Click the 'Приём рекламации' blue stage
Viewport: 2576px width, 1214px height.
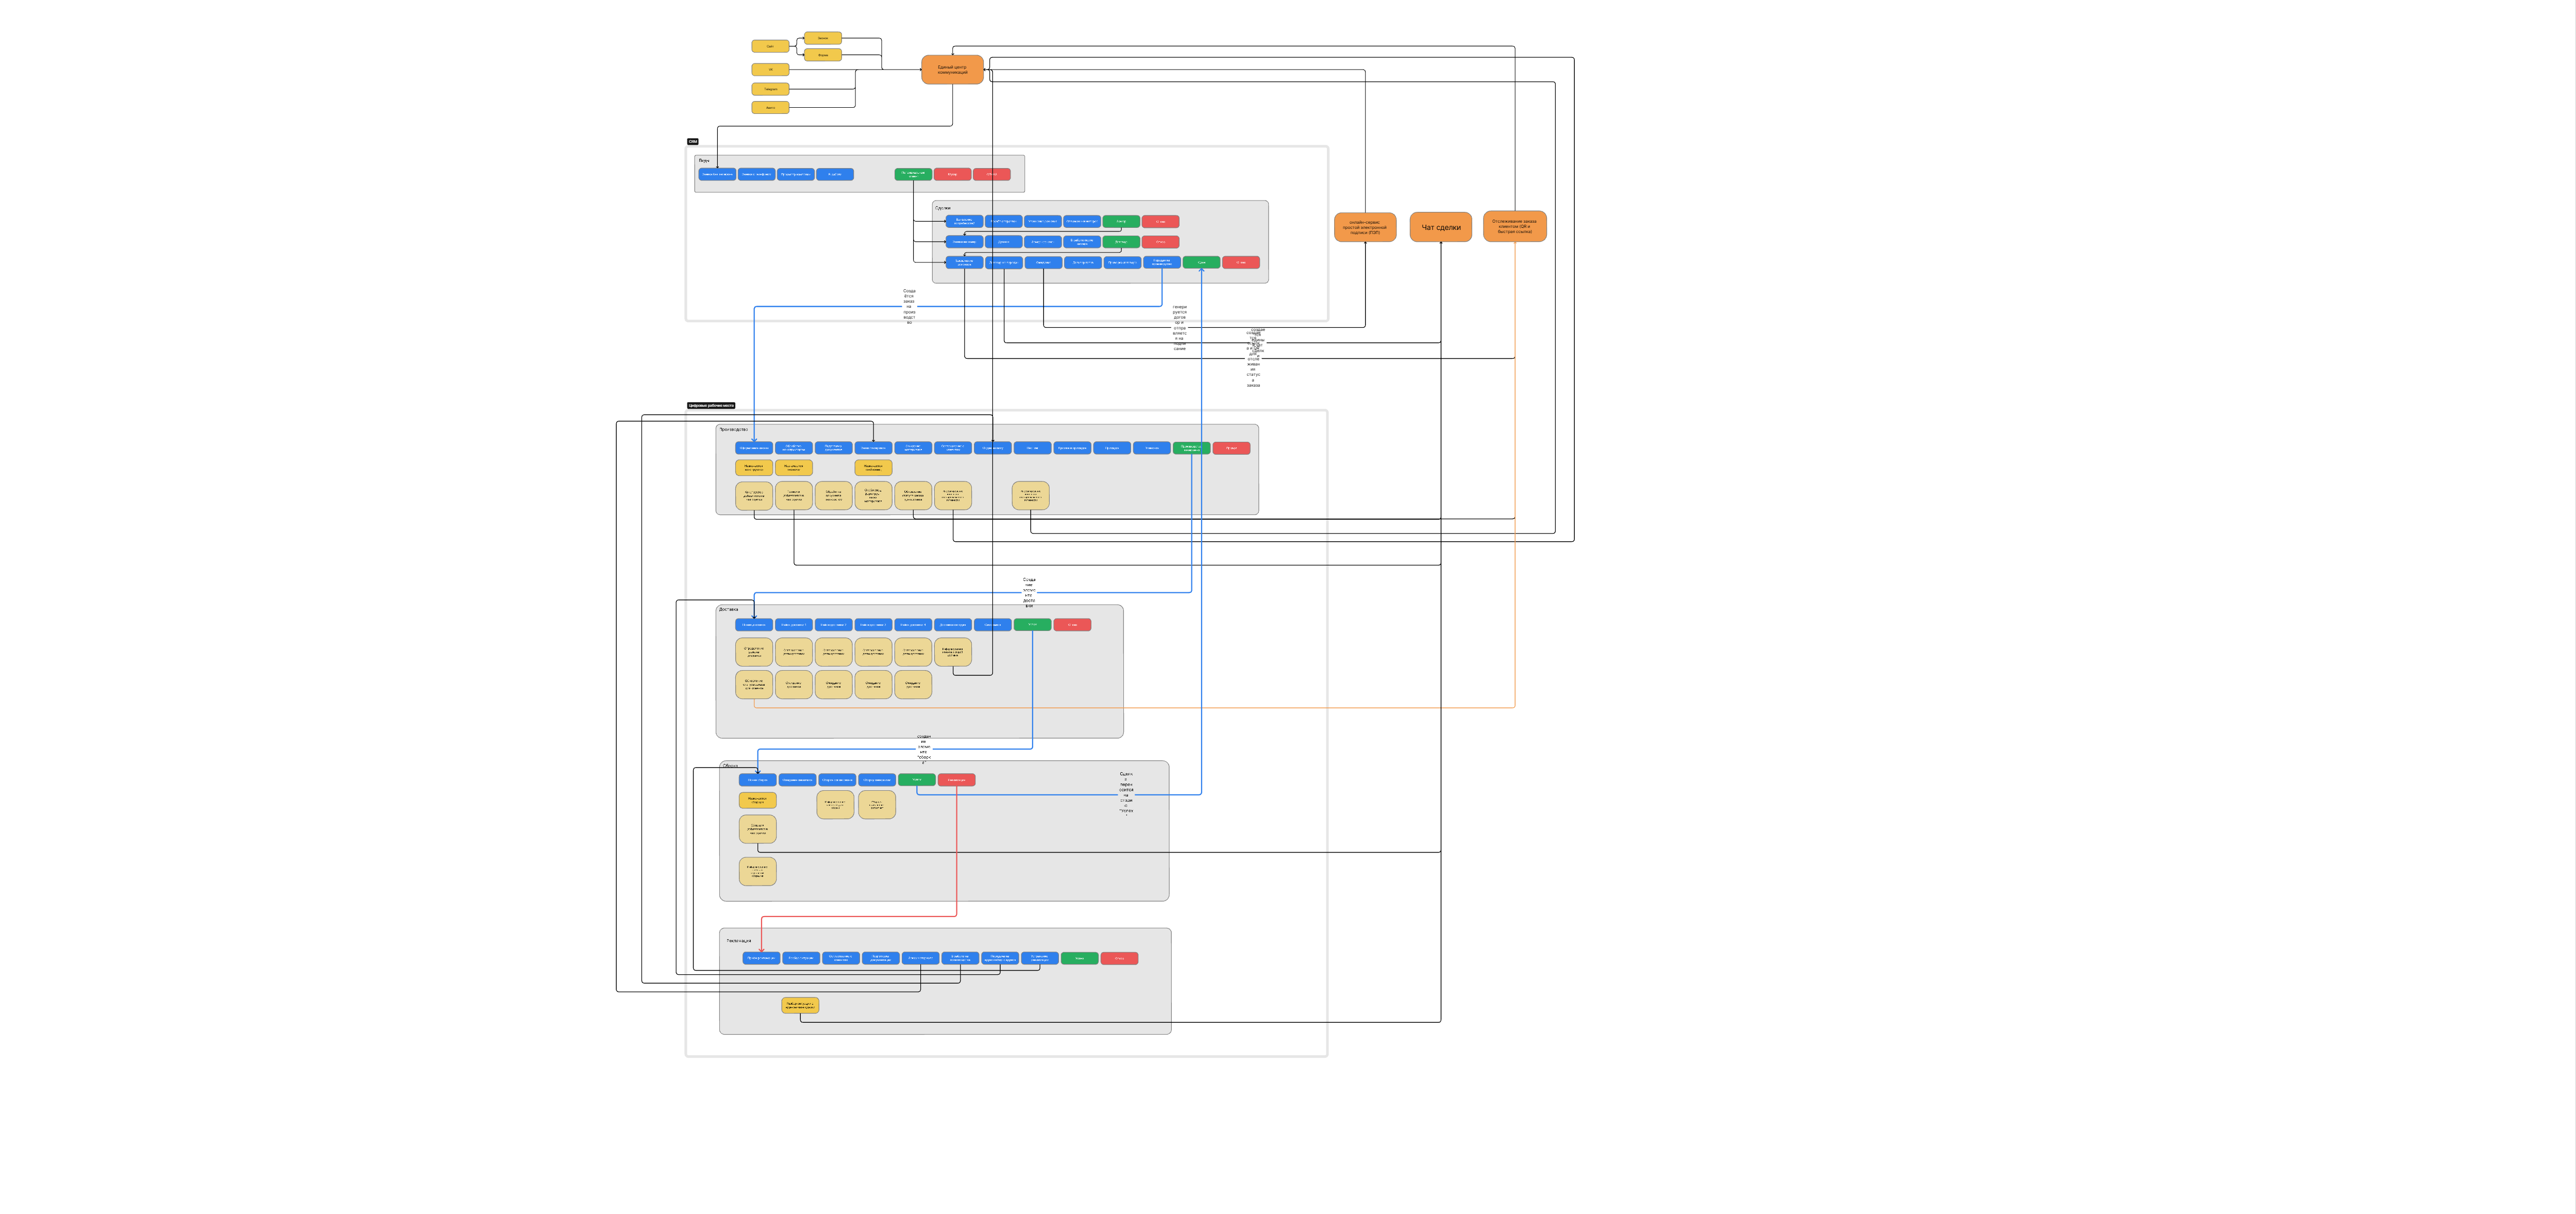point(761,958)
